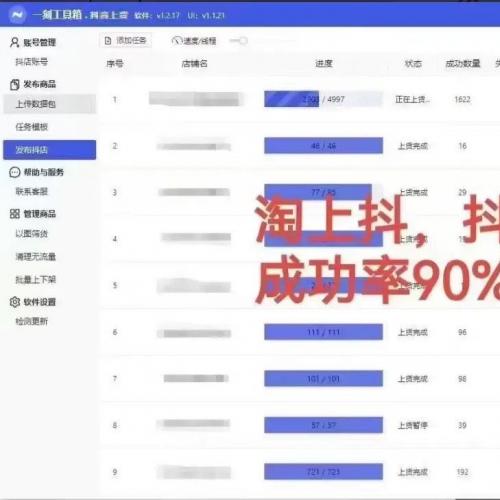Screen dimensions: 500x500
Task: Click the 账号管理 user icon in sidebar
Action: (x=14, y=42)
